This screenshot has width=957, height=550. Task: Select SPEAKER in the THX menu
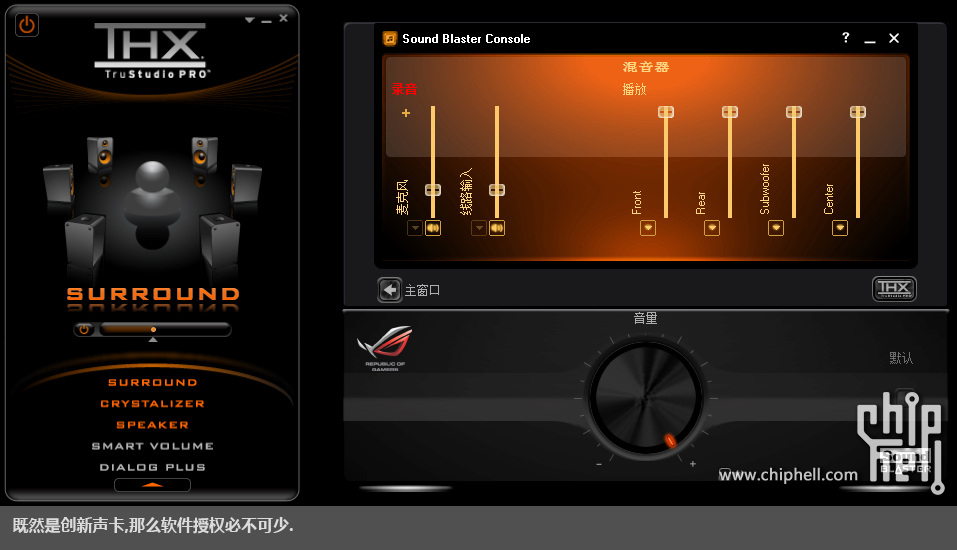coord(153,425)
